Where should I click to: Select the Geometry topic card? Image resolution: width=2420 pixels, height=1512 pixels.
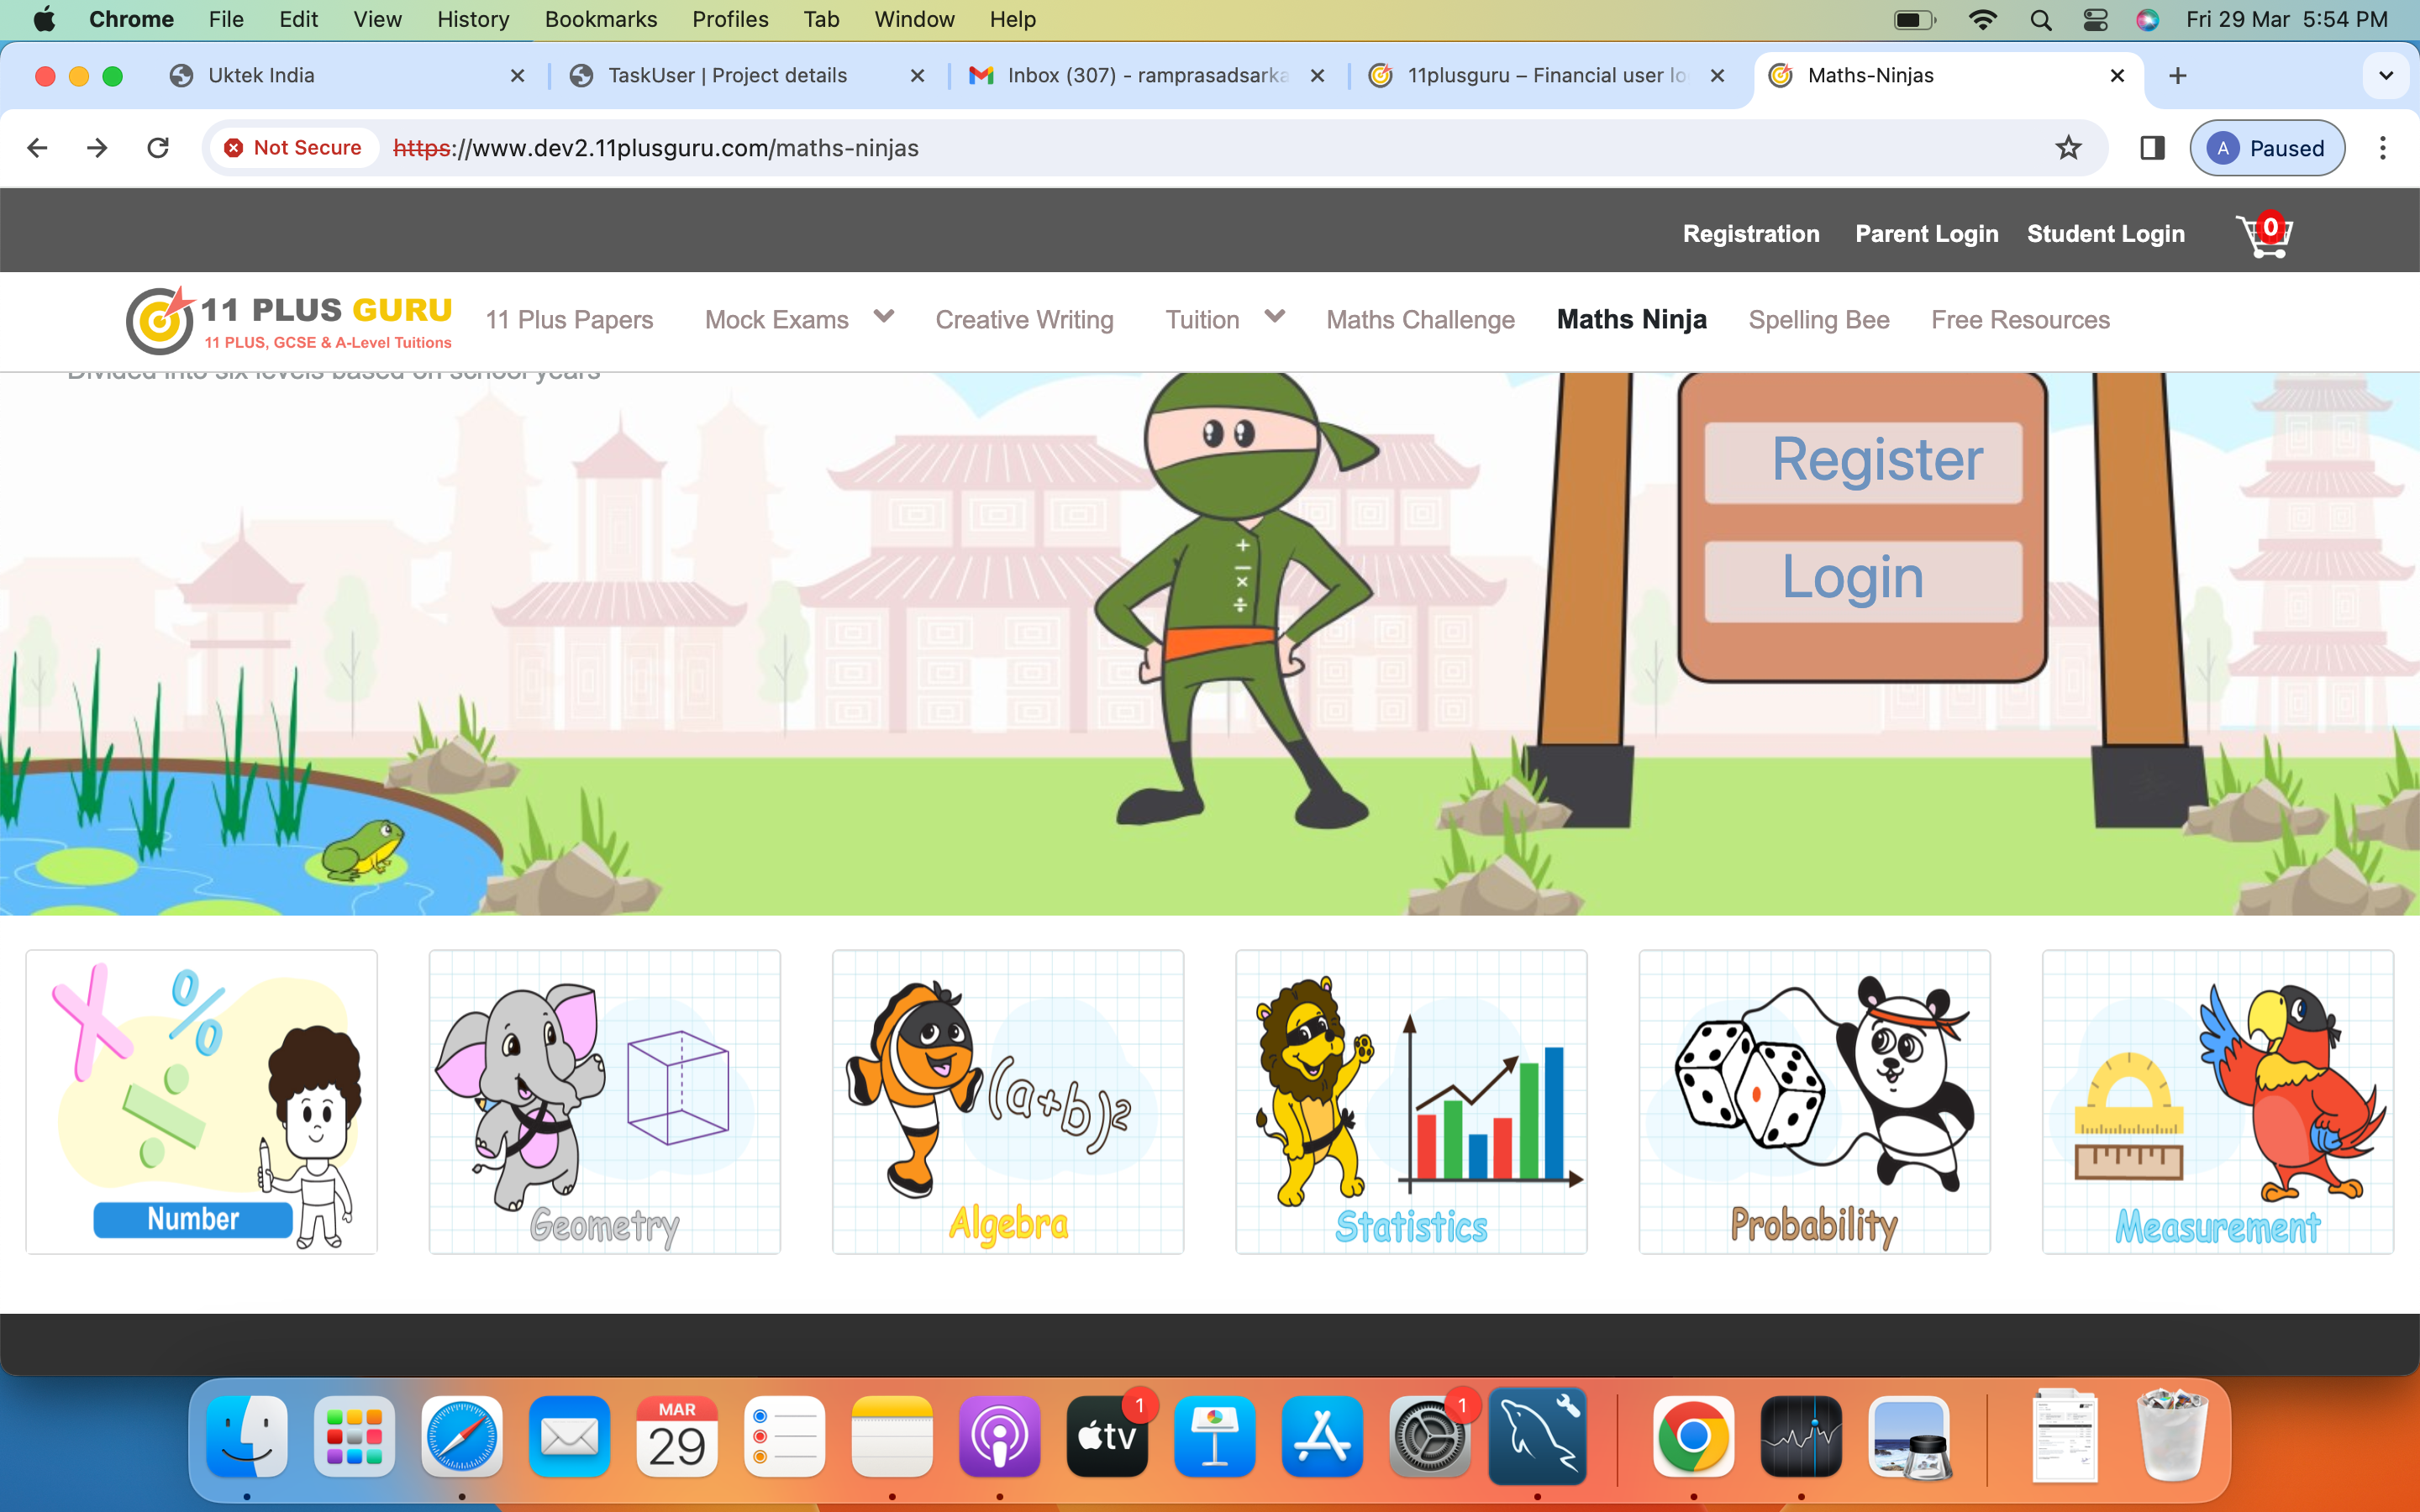[x=604, y=1101]
